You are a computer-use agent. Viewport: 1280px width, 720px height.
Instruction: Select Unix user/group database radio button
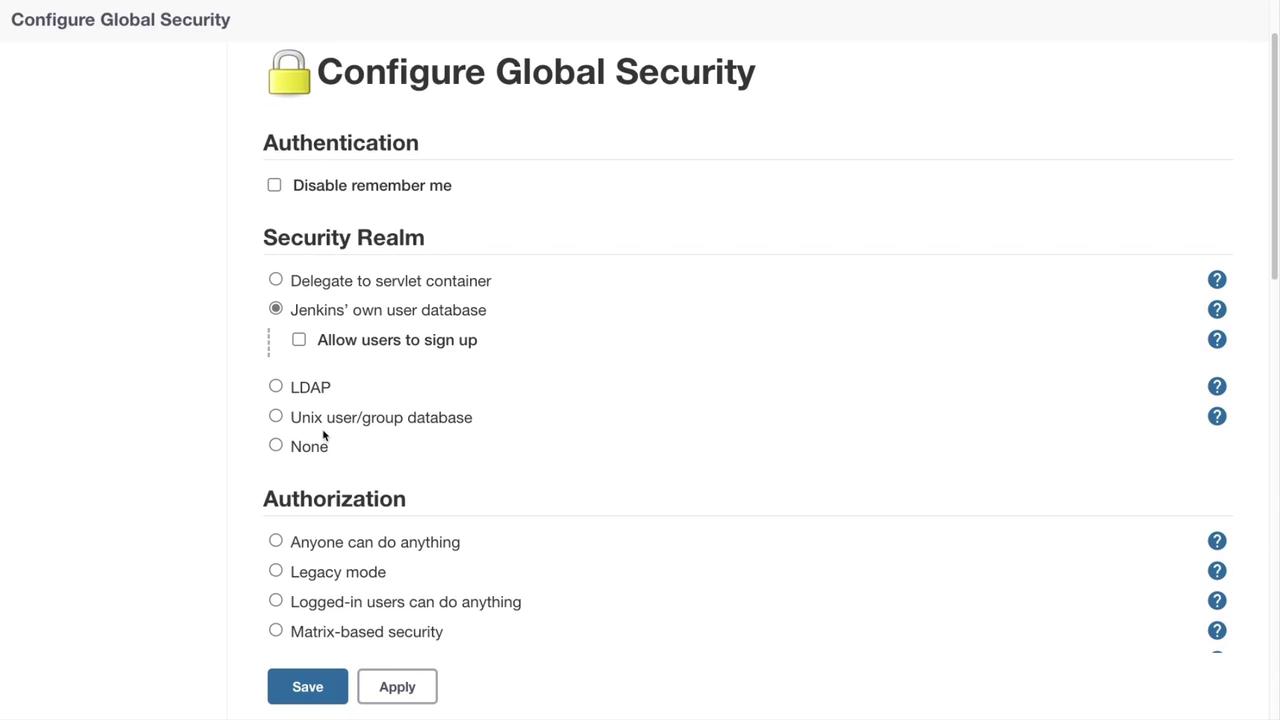coord(276,416)
